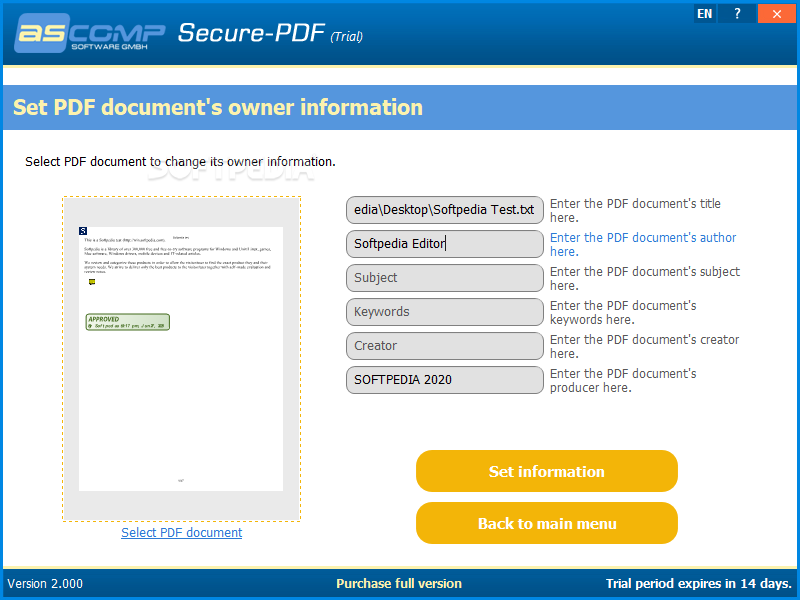Activate the Keywords input field

tap(444, 312)
